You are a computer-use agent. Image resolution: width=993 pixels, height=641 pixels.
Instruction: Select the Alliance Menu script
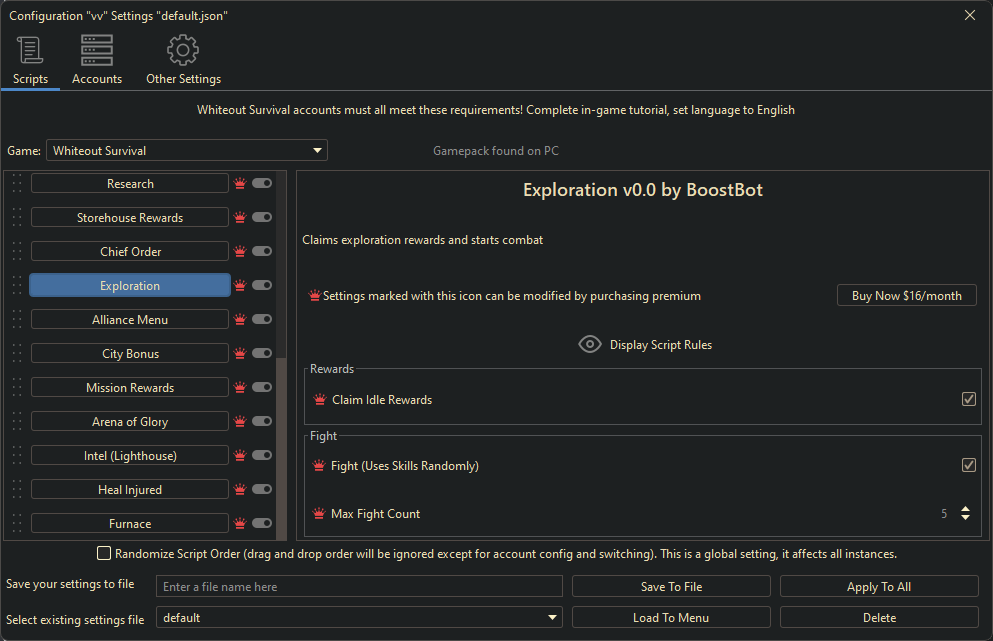point(130,319)
